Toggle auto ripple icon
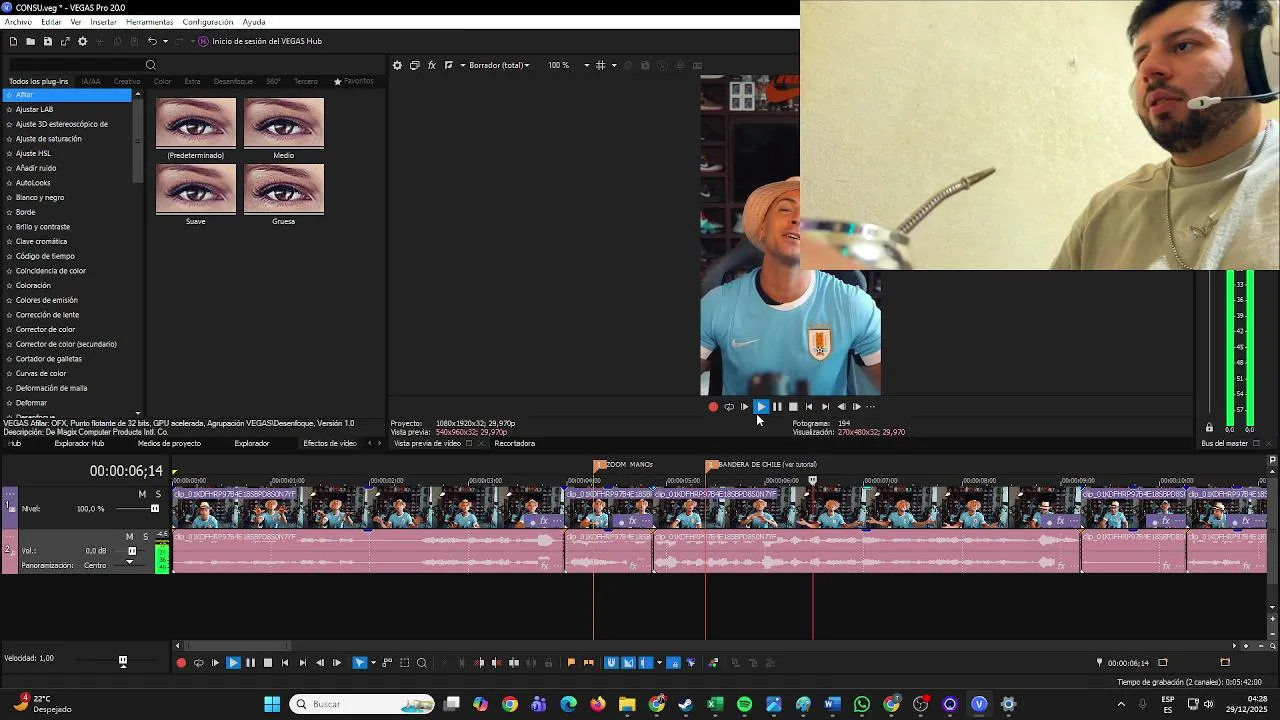 coord(645,663)
